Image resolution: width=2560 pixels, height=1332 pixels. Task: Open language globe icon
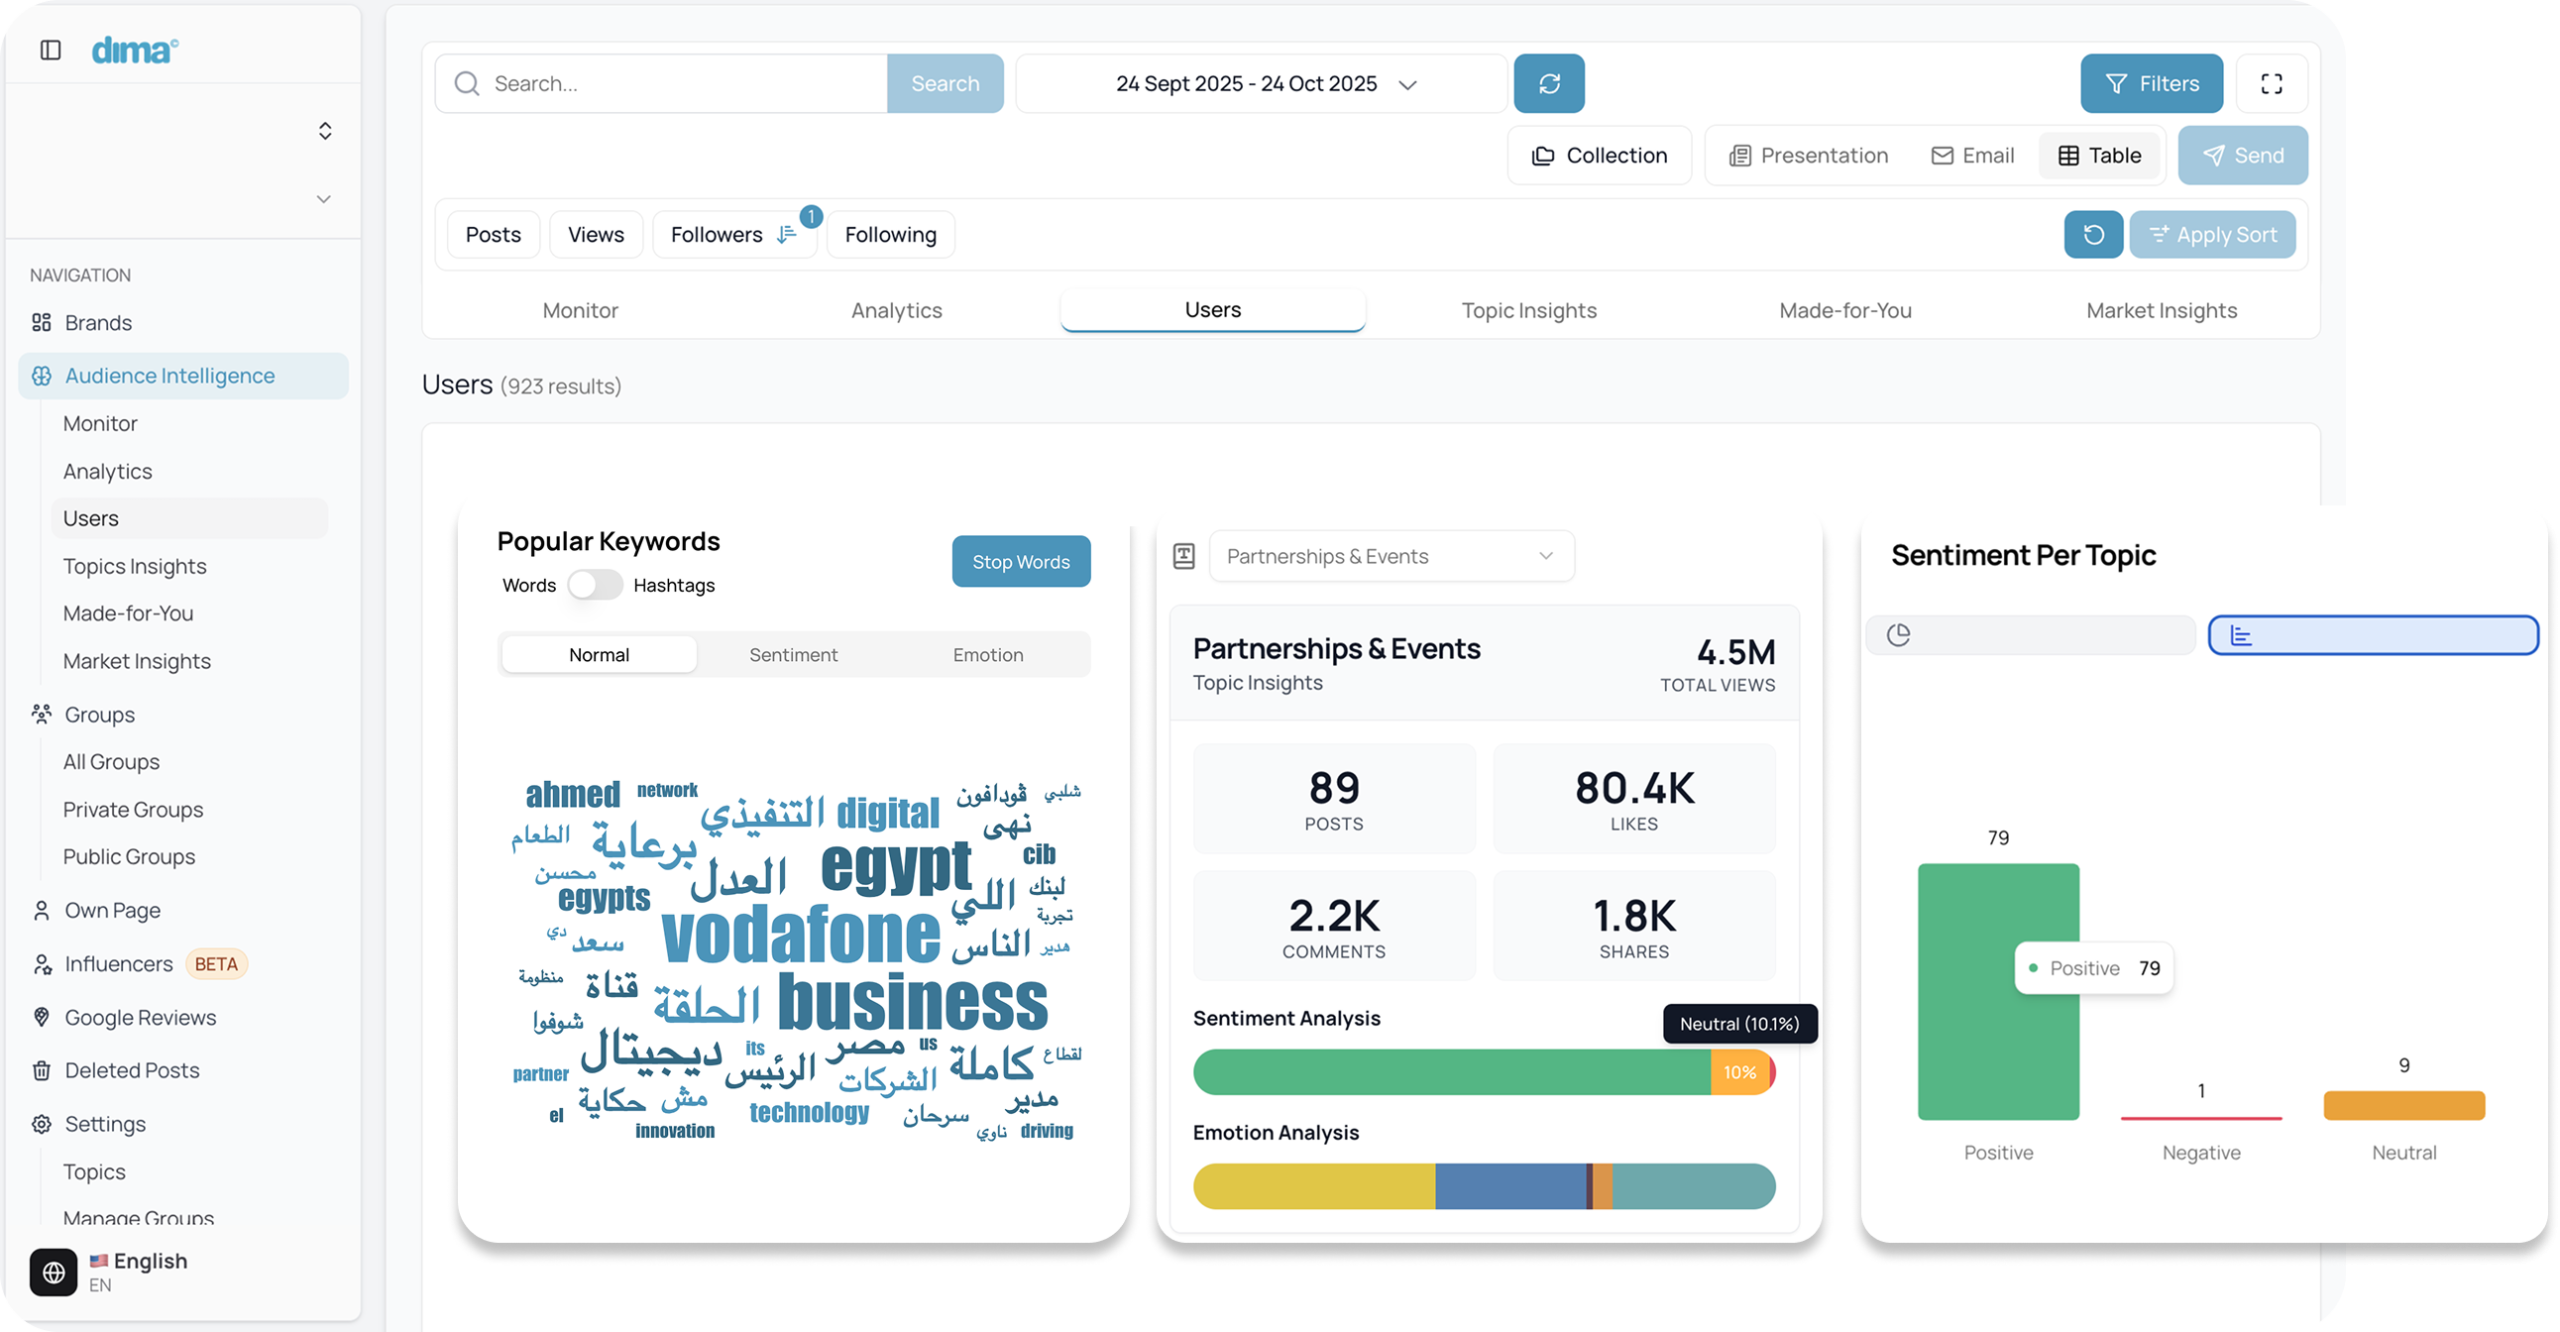(54, 1272)
